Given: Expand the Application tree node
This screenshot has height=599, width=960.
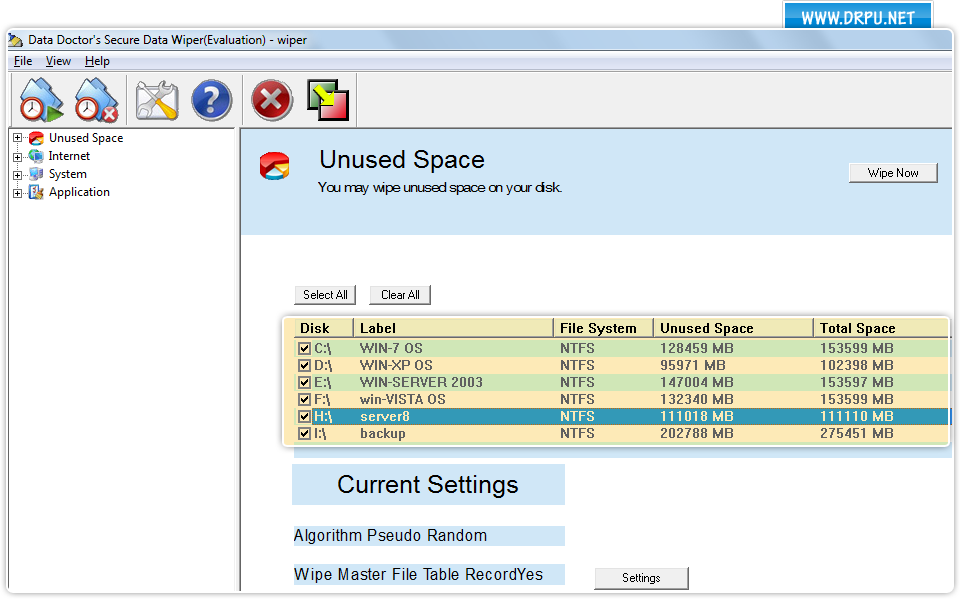Looking at the screenshot, I should click(18, 193).
